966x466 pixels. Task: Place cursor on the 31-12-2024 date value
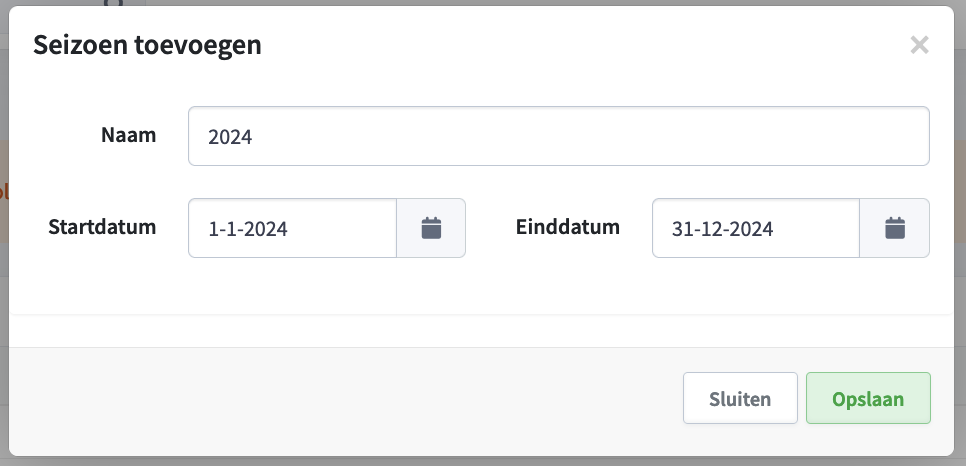coord(722,229)
